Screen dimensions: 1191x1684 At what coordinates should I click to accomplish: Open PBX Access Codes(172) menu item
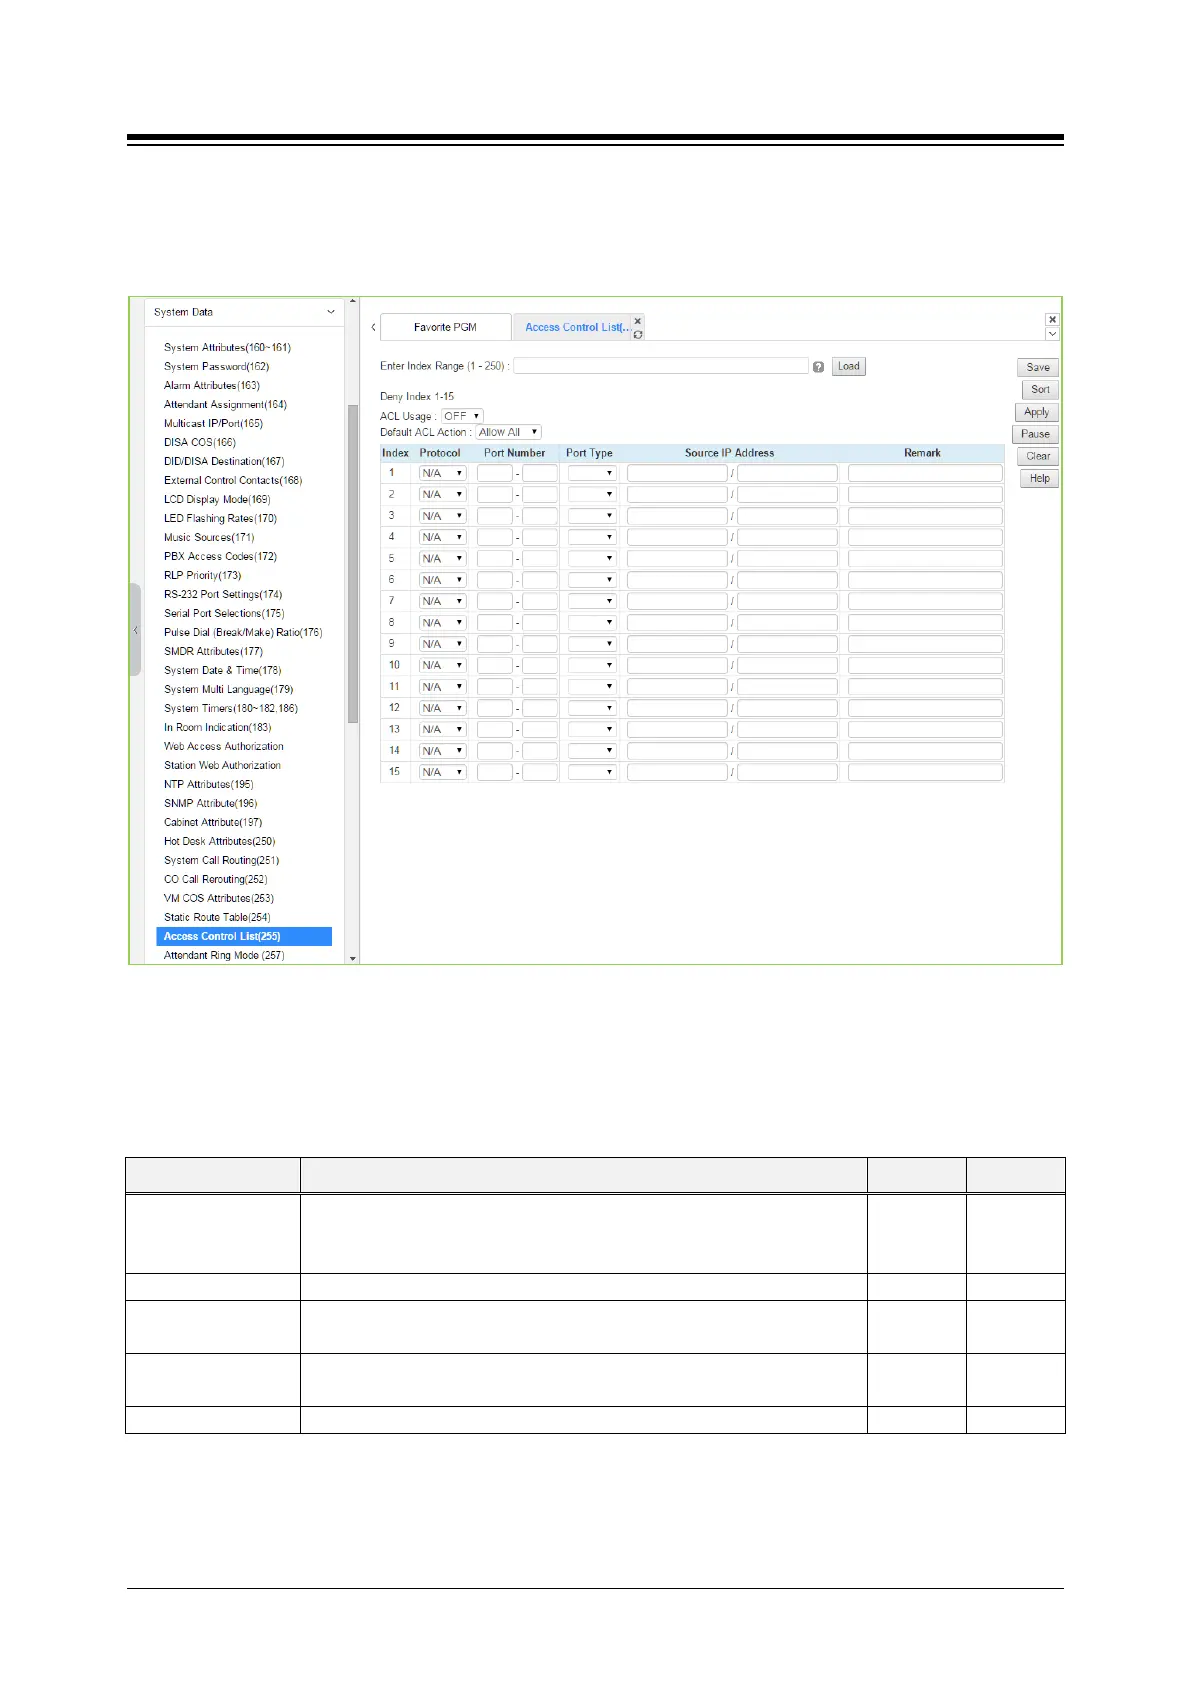pyautogui.click(x=220, y=556)
